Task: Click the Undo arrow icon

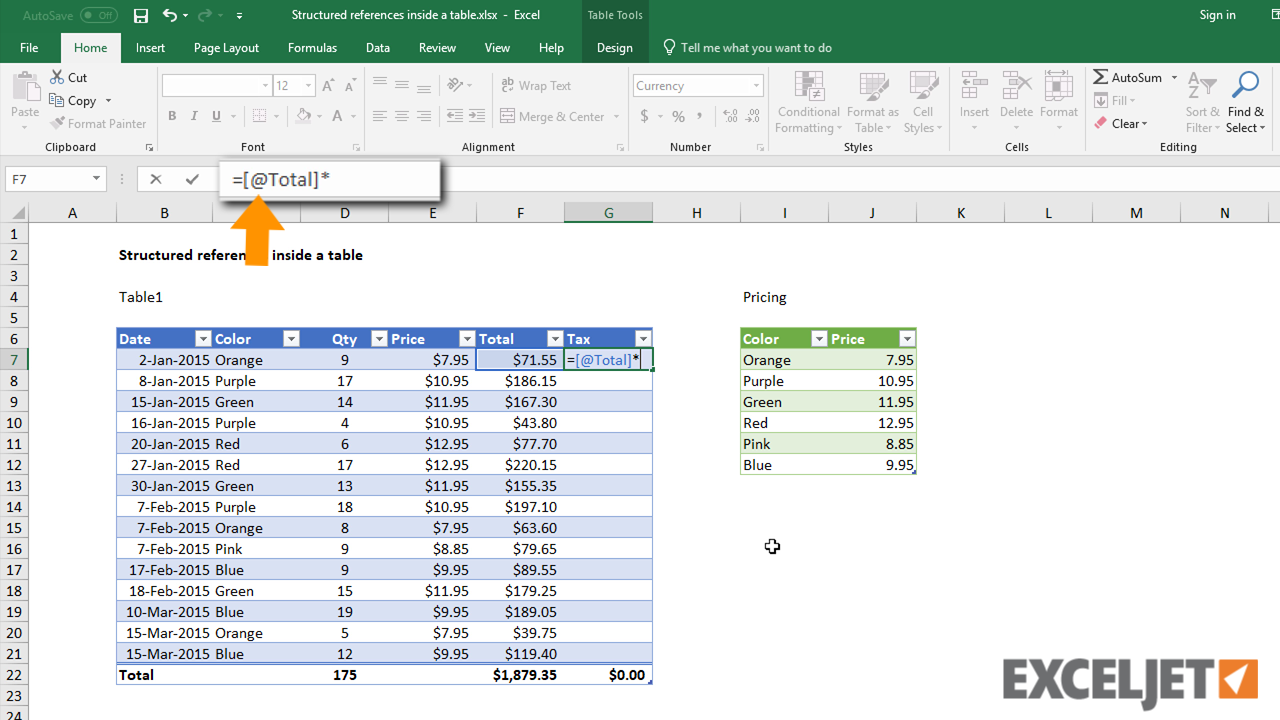Action: click(x=169, y=15)
